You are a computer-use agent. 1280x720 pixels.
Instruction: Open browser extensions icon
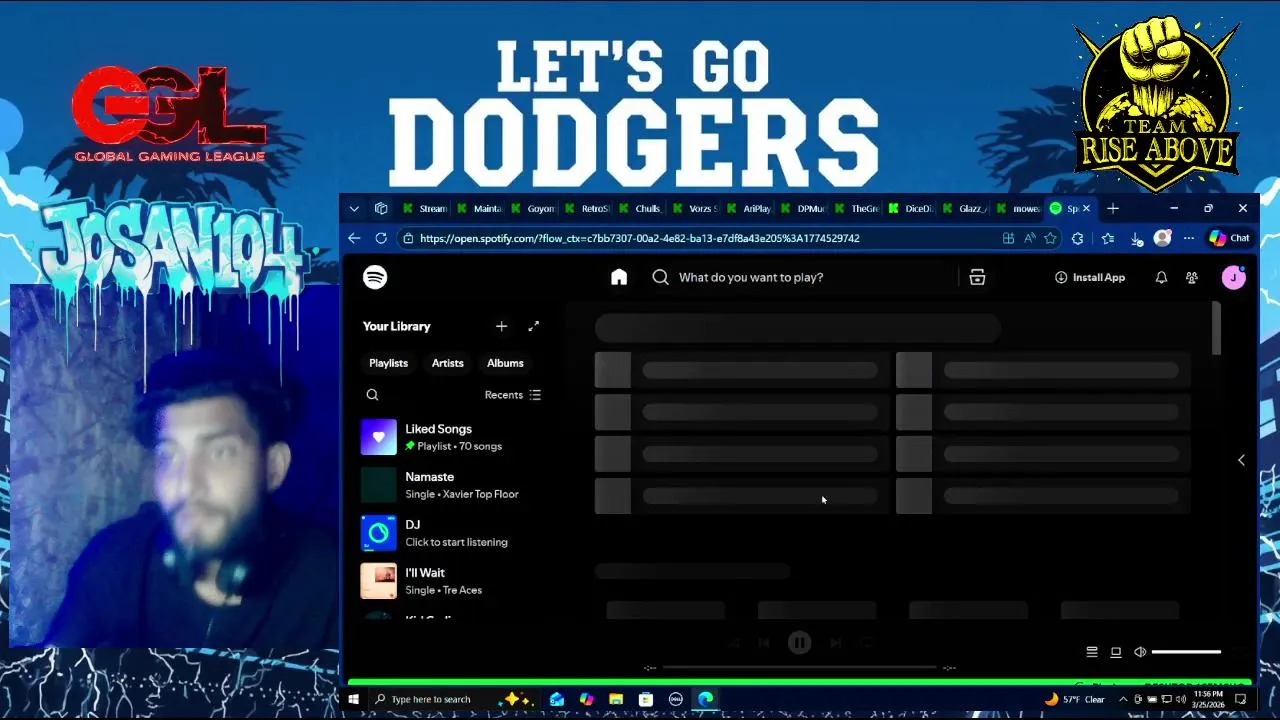(1077, 238)
